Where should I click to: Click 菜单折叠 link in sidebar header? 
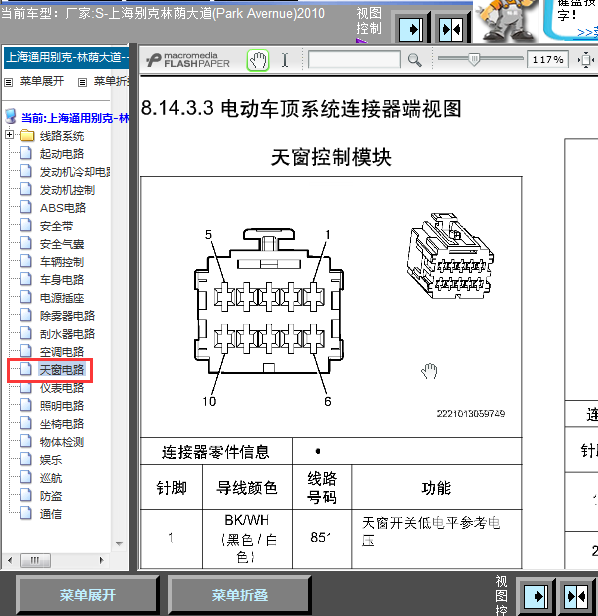click(x=111, y=81)
